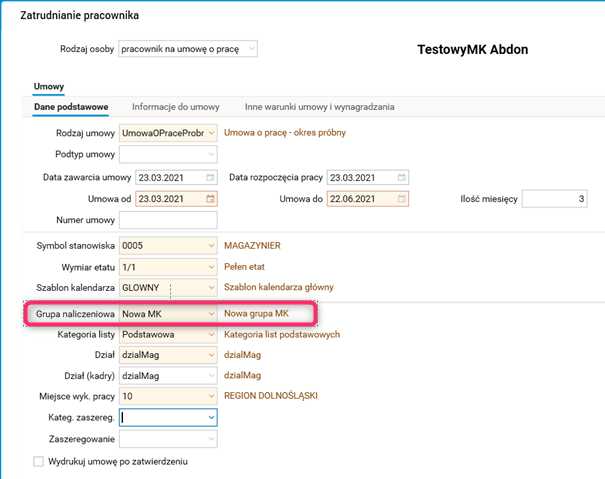Enable Wydrukuj umowę po zatwierdzeniu checkbox

[x=39, y=462]
